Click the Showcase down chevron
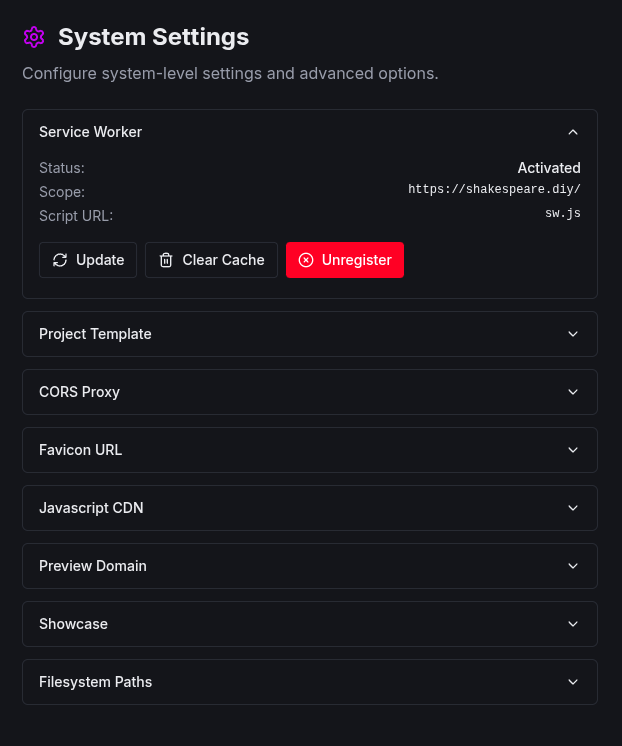This screenshot has width=622, height=746. click(x=573, y=624)
